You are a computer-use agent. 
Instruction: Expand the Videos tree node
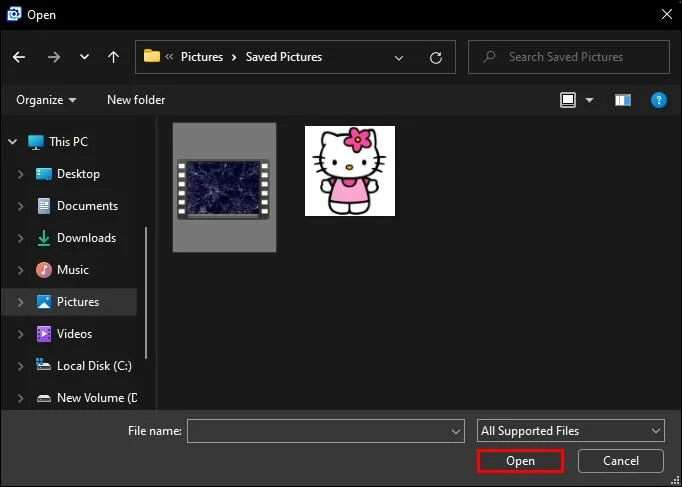(20, 334)
